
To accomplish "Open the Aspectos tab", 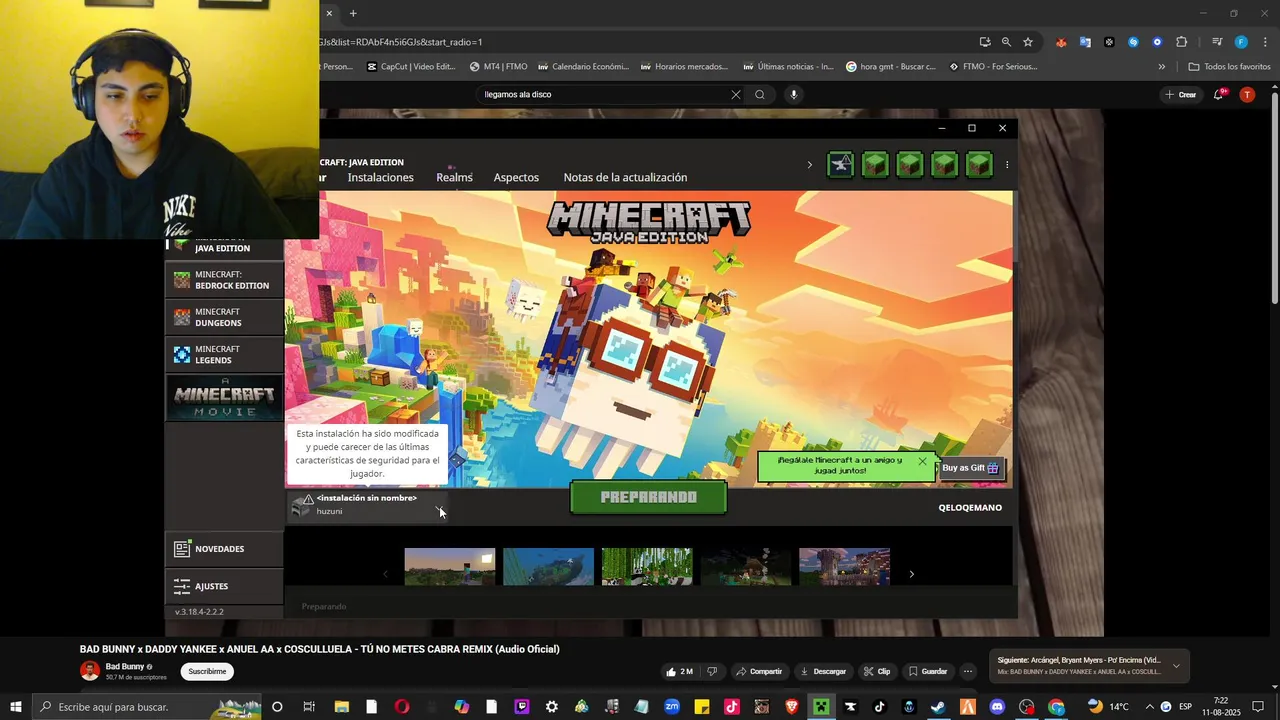I will tap(516, 177).
